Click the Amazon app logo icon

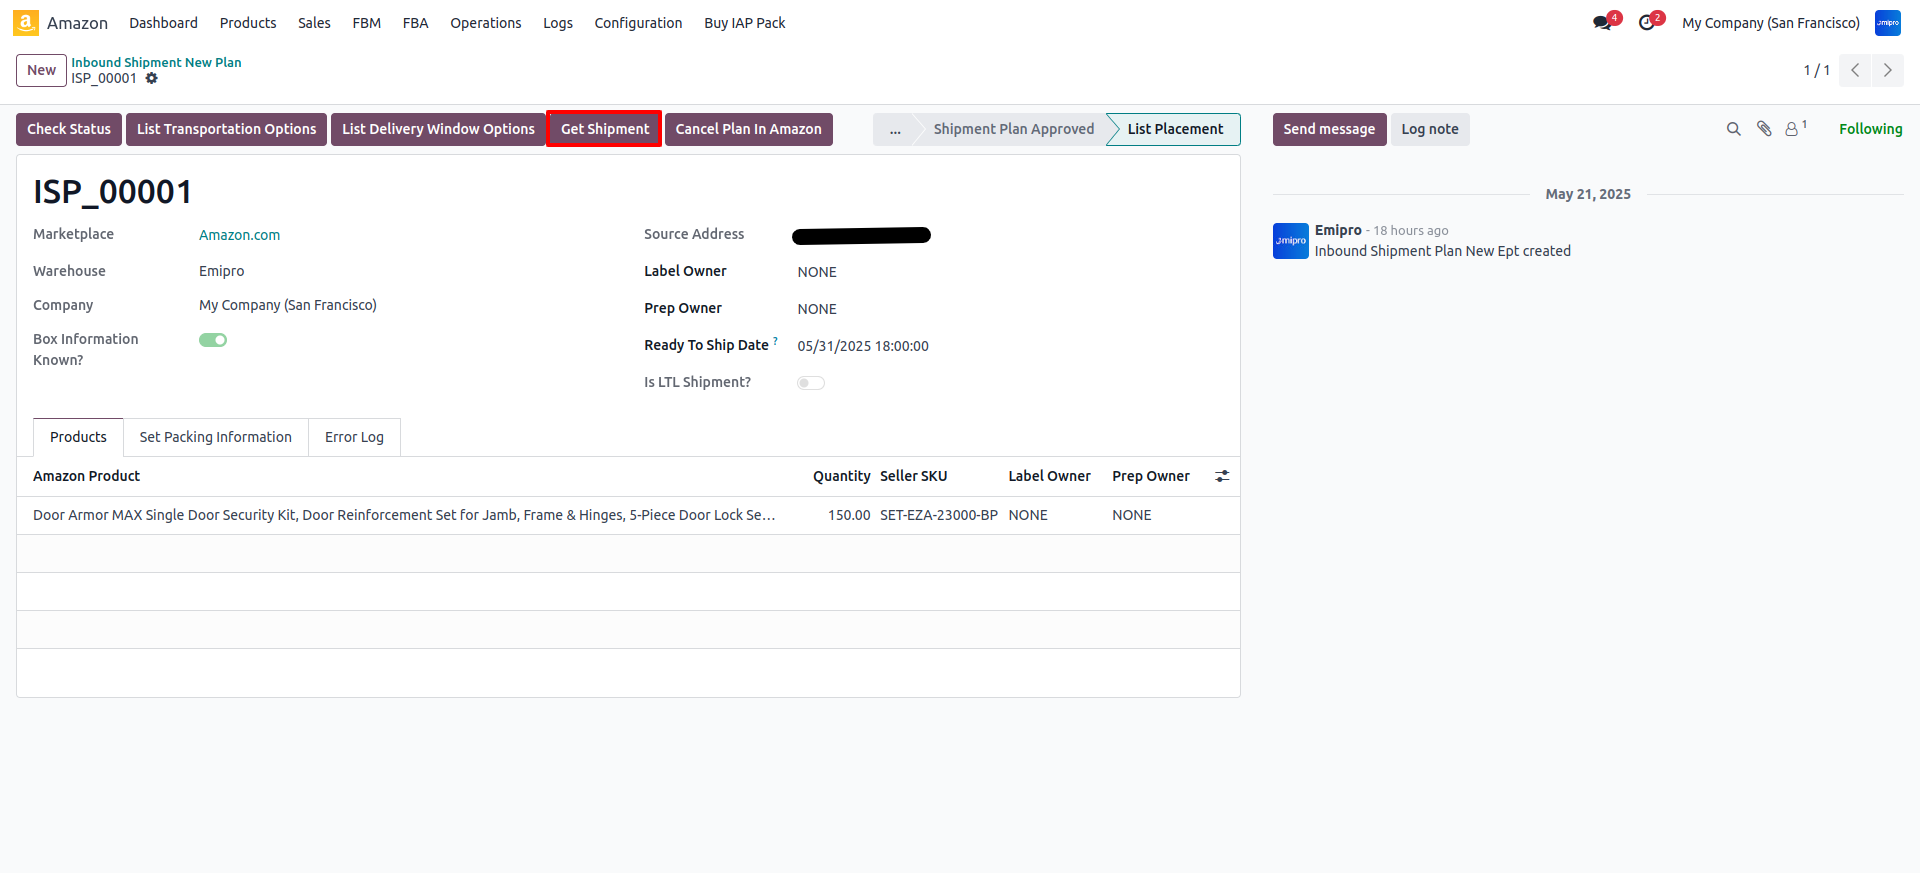[26, 22]
